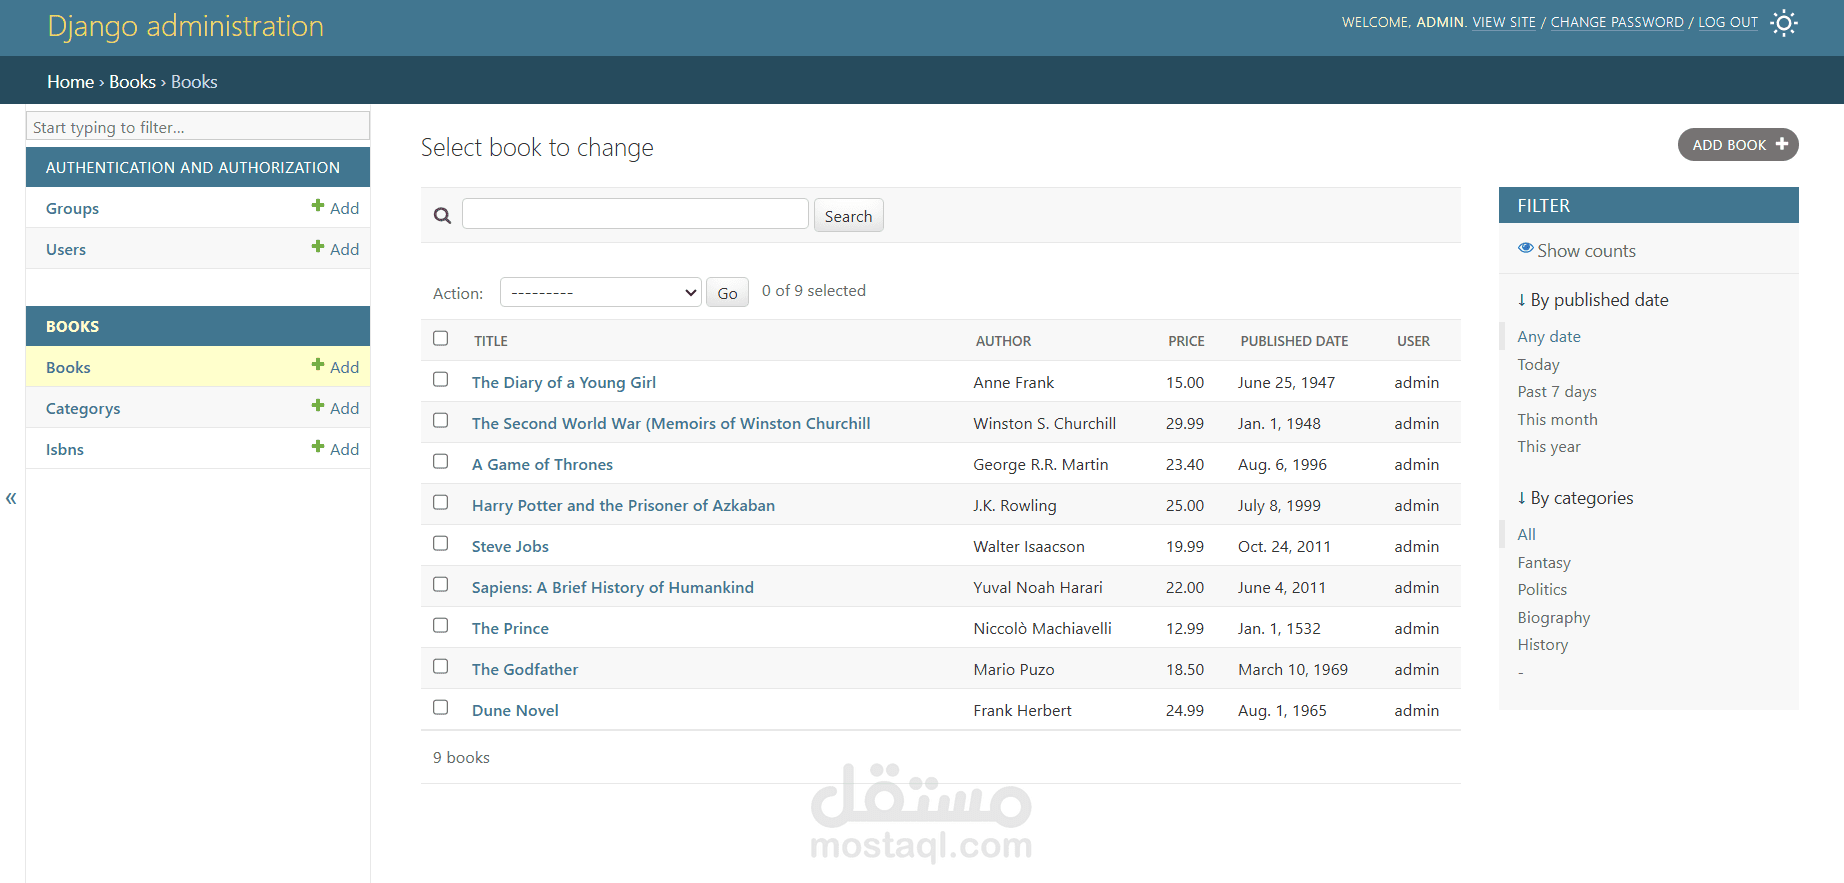The image size is (1844, 883).
Task: Open Categorys in the sidebar
Action: pyautogui.click(x=83, y=408)
